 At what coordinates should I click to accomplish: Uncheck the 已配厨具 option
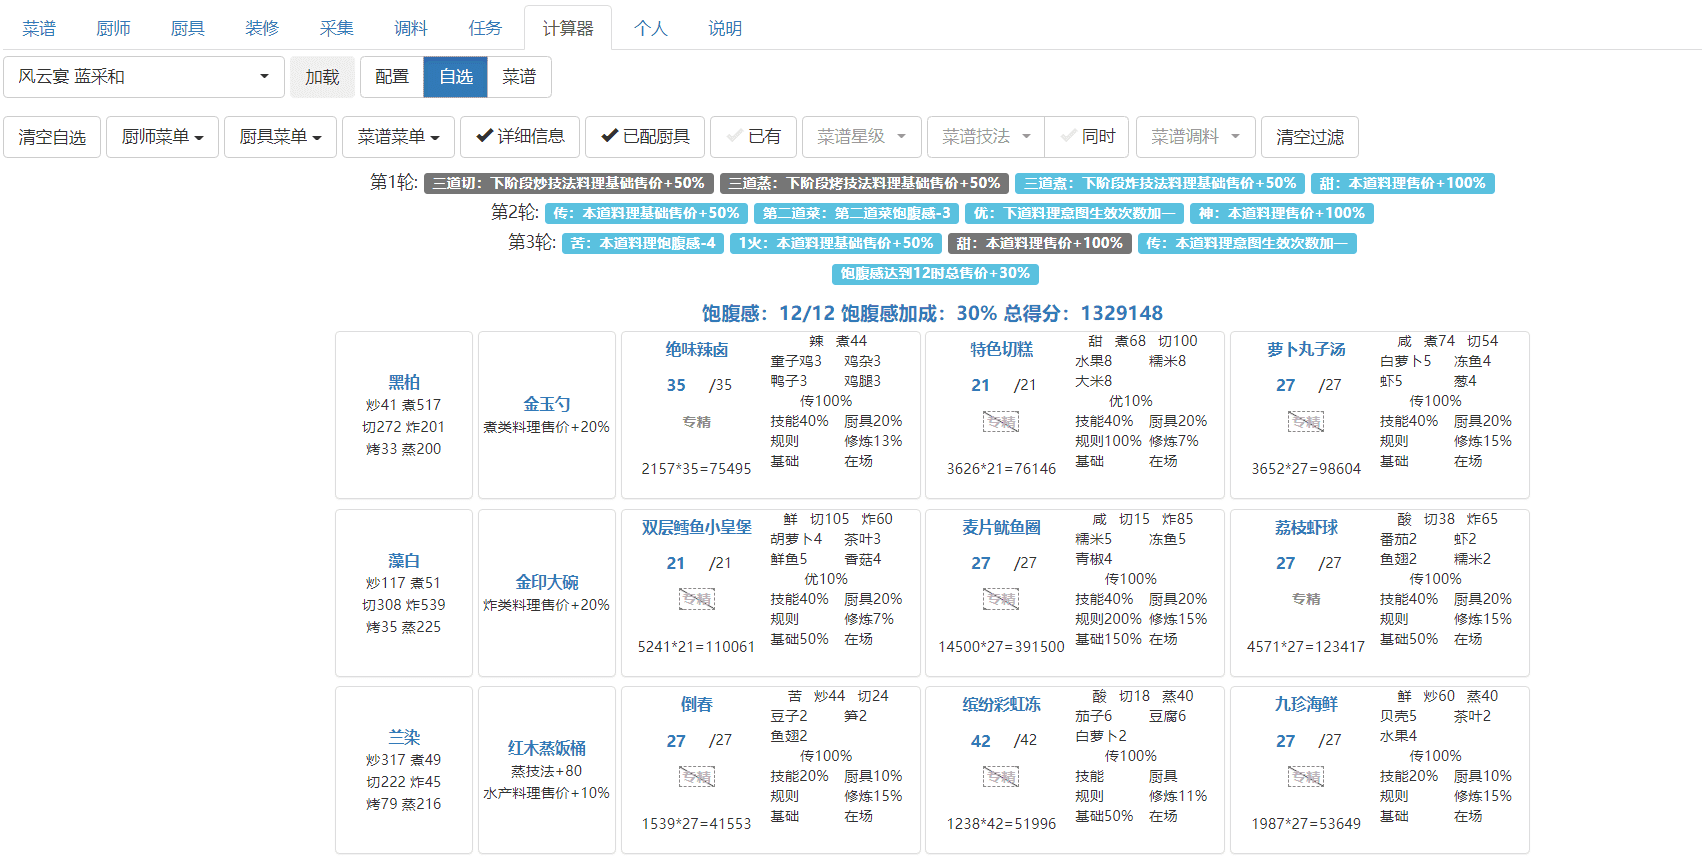coord(645,137)
